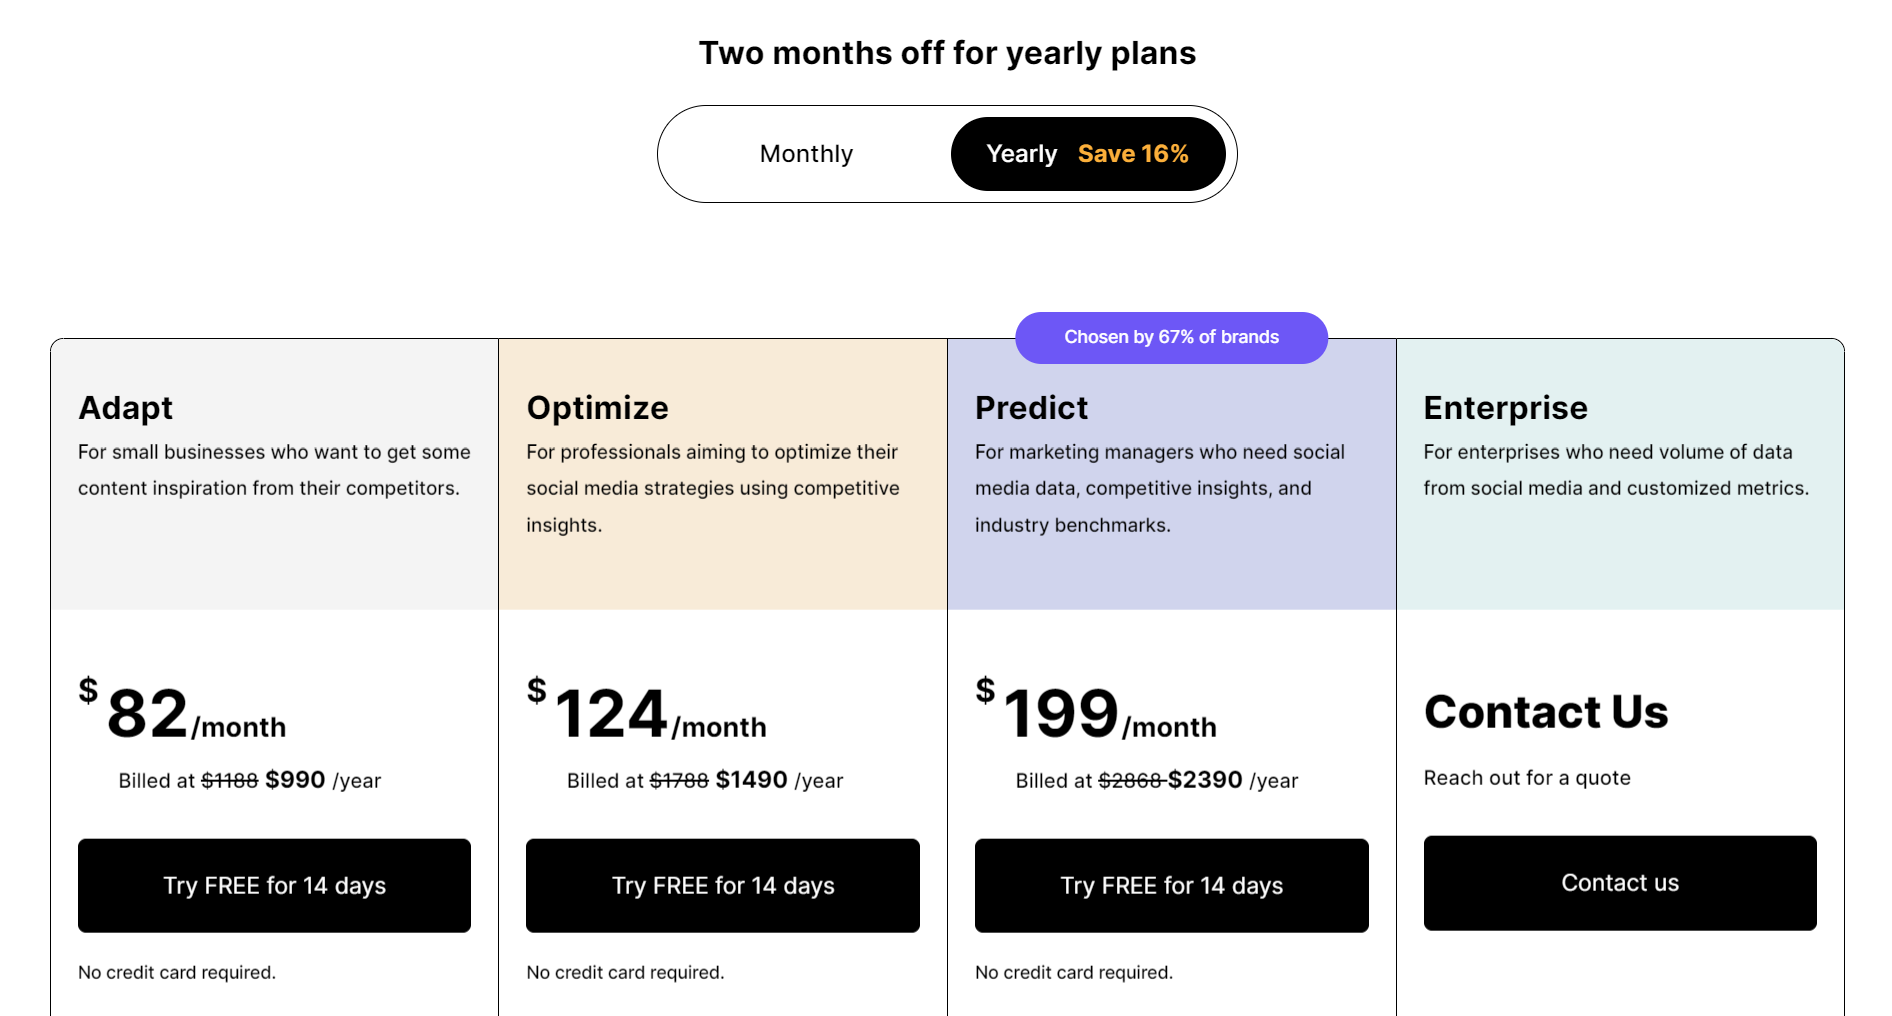Start the Adapt plan 14-day free trial

pos(274,885)
